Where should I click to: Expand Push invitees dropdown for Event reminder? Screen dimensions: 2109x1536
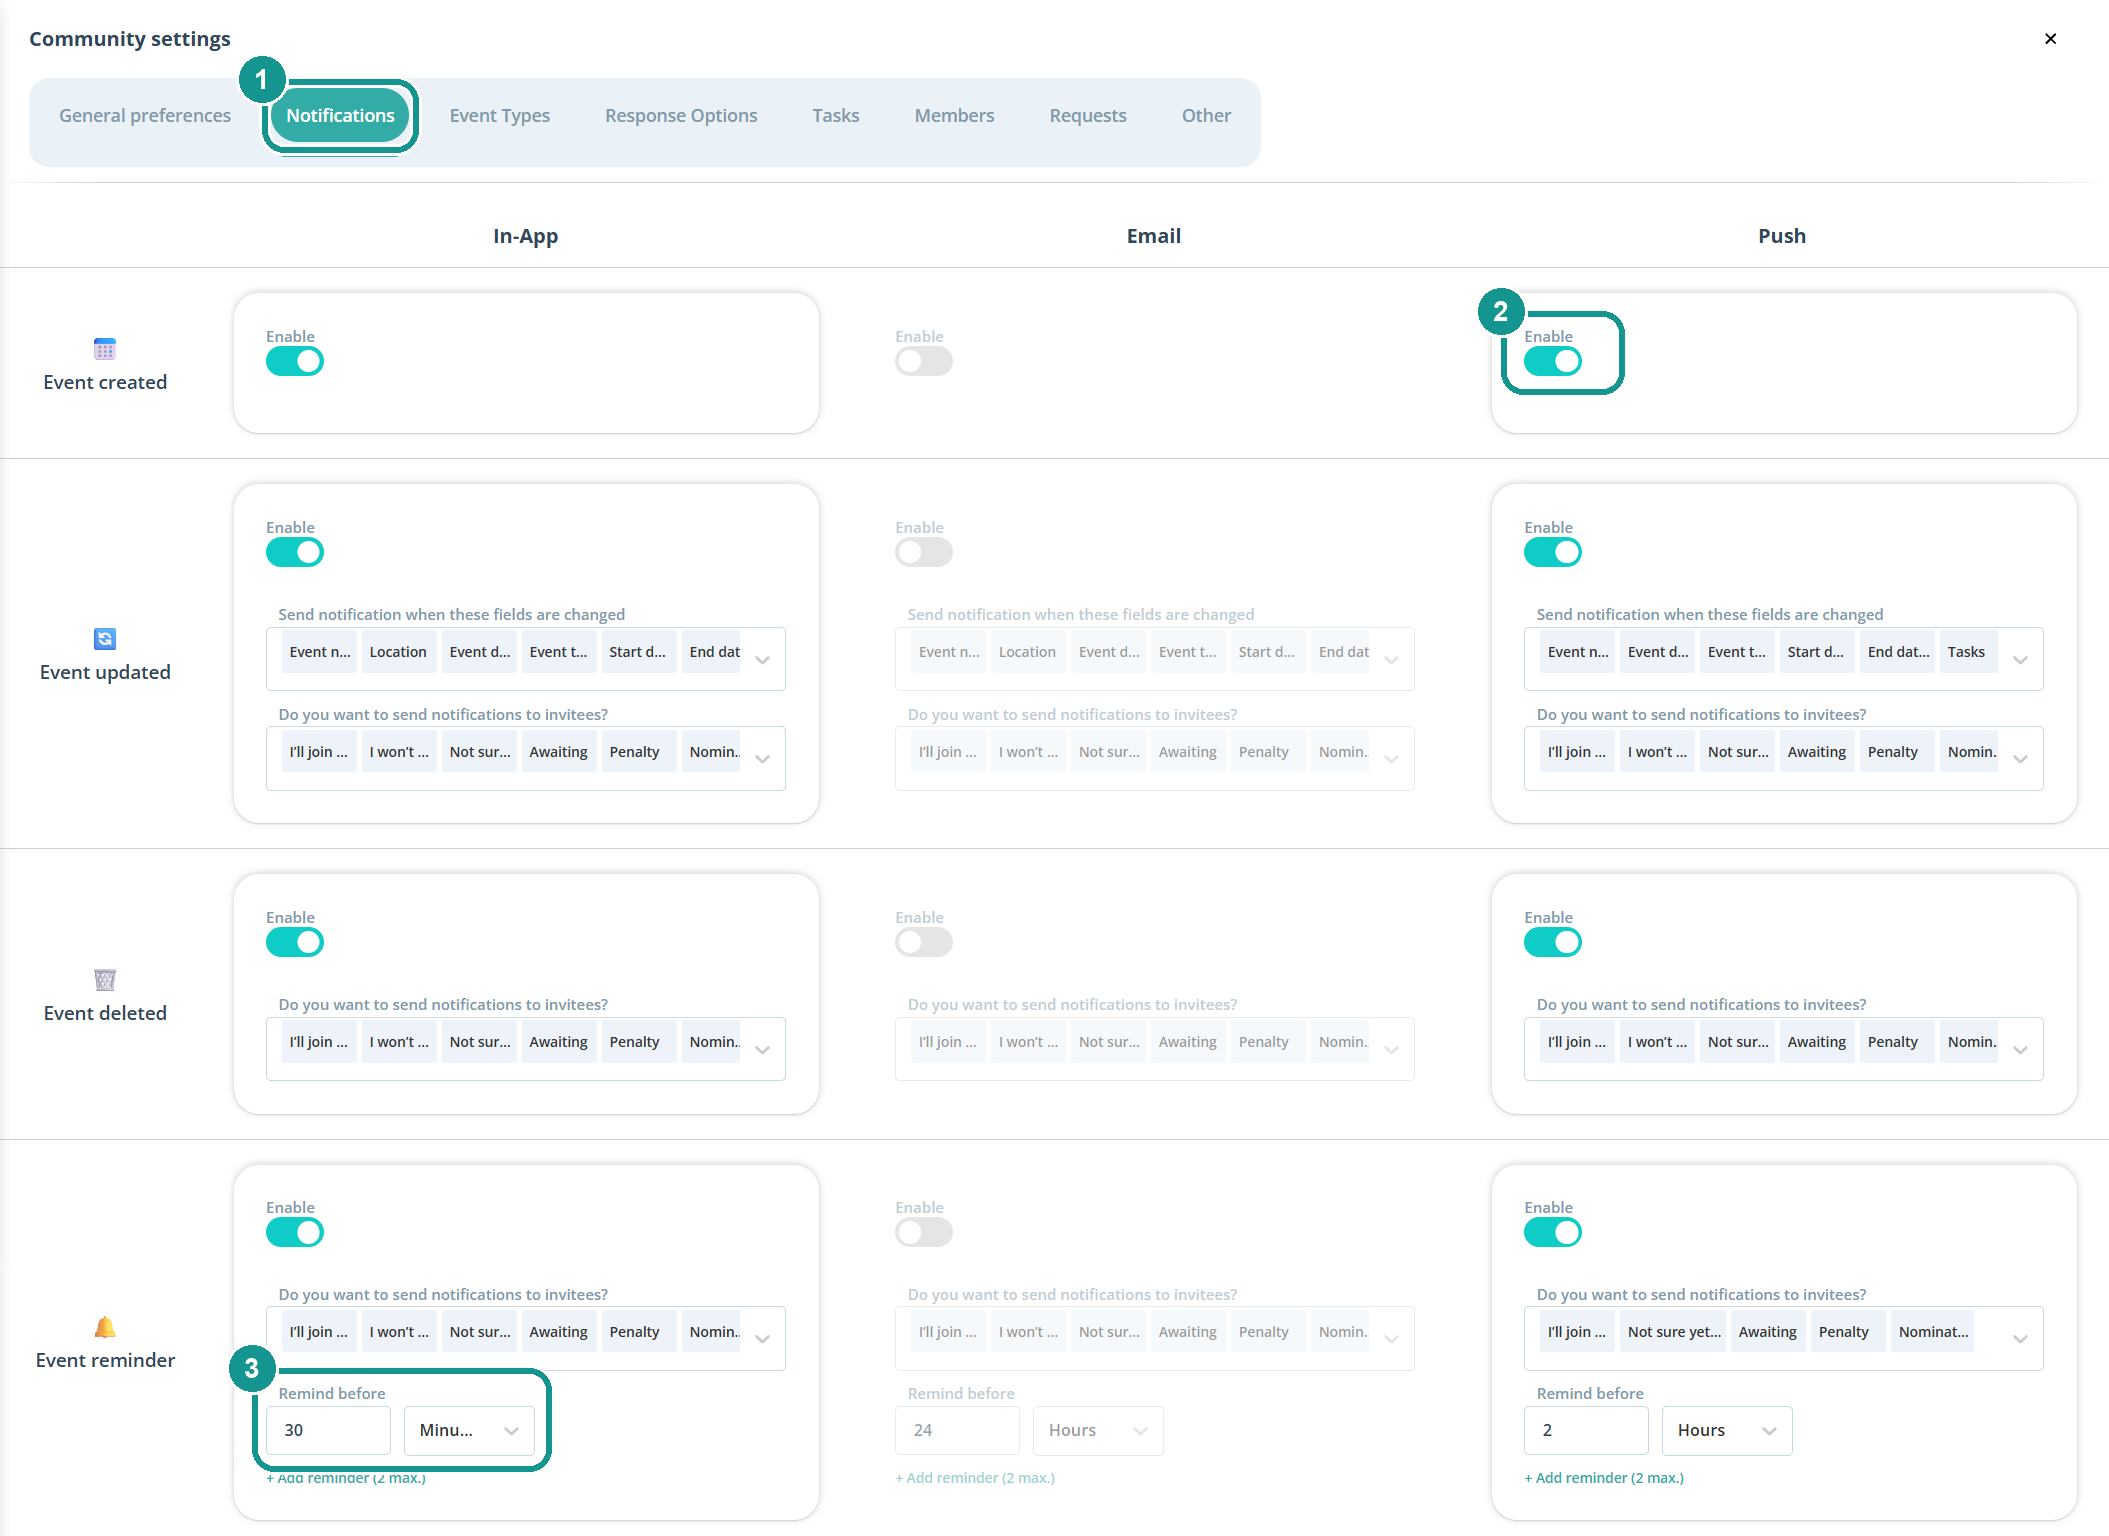pyautogui.click(x=2021, y=1339)
